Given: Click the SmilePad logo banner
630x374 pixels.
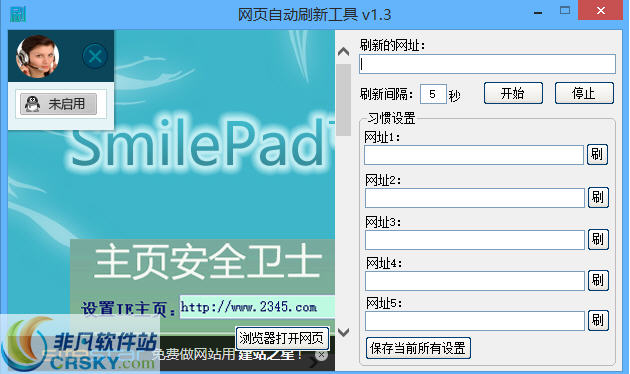Looking at the screenshot, I should pyautogui.click(x=201, y=143).
